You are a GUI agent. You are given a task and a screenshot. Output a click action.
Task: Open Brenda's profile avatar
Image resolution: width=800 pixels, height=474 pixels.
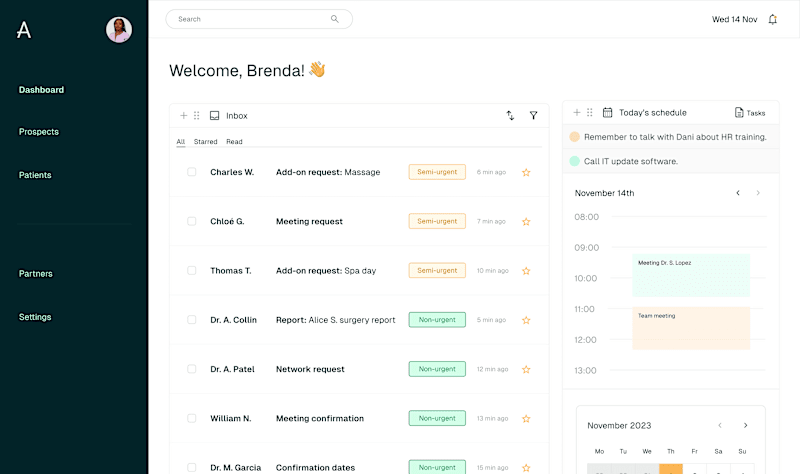pyautogui.click(x=119, y=30)
